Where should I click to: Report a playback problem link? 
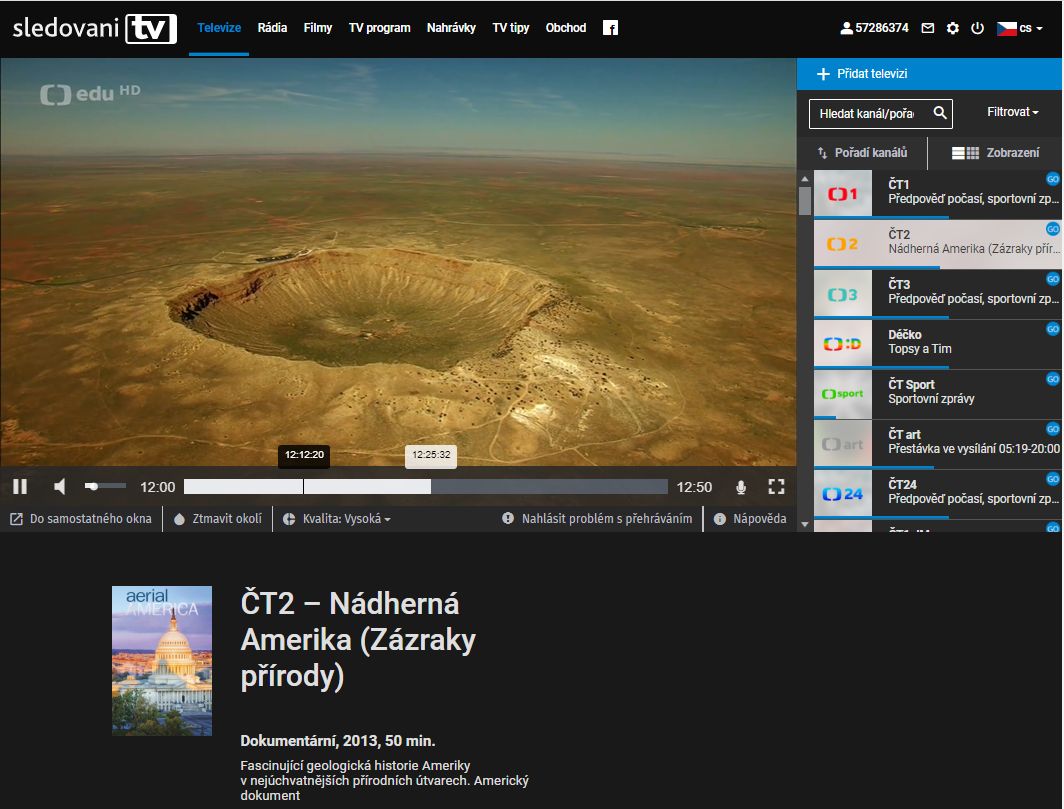pos(598,519)
